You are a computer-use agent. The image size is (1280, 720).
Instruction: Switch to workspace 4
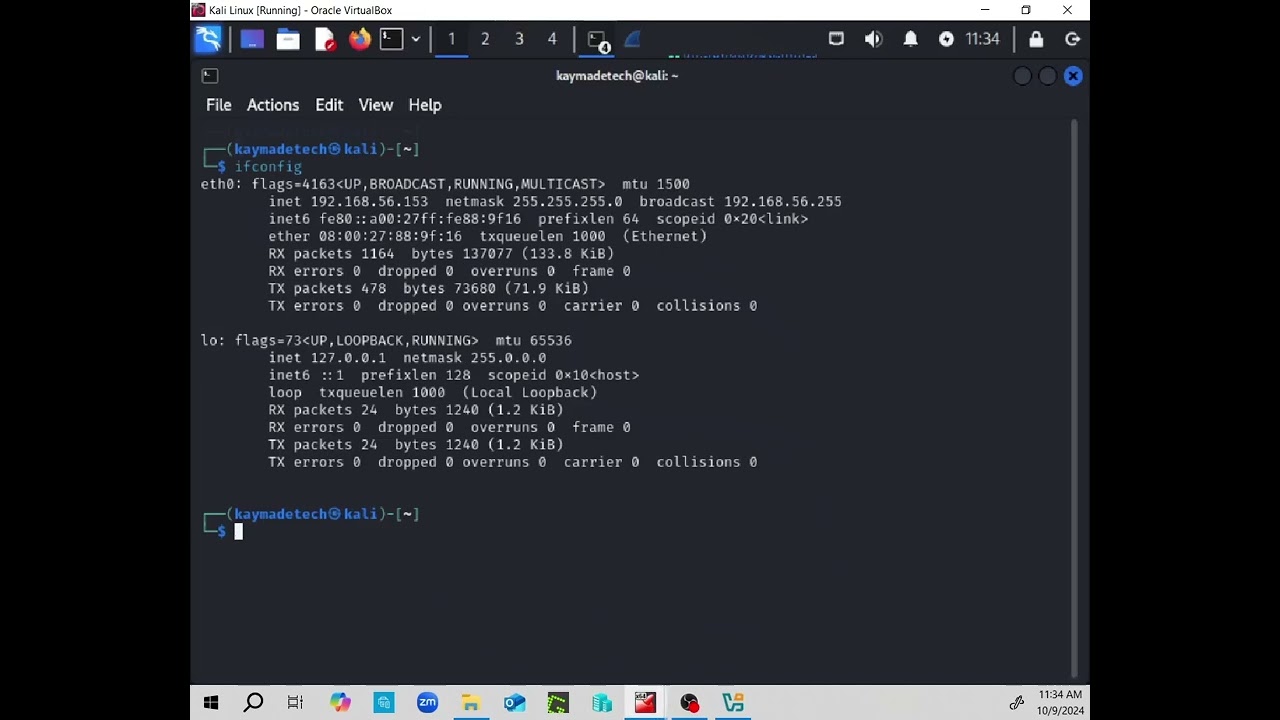coord(552,39)
